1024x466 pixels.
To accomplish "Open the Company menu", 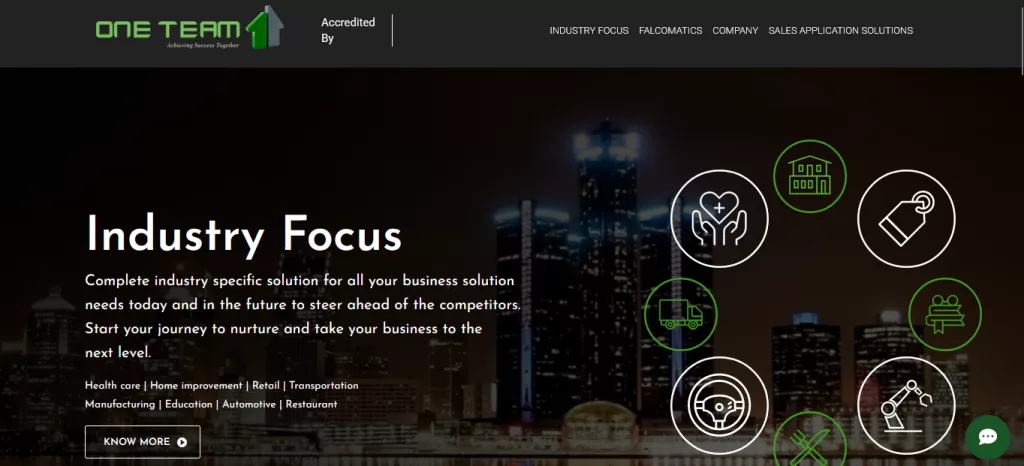I will (x=735, y=31).
